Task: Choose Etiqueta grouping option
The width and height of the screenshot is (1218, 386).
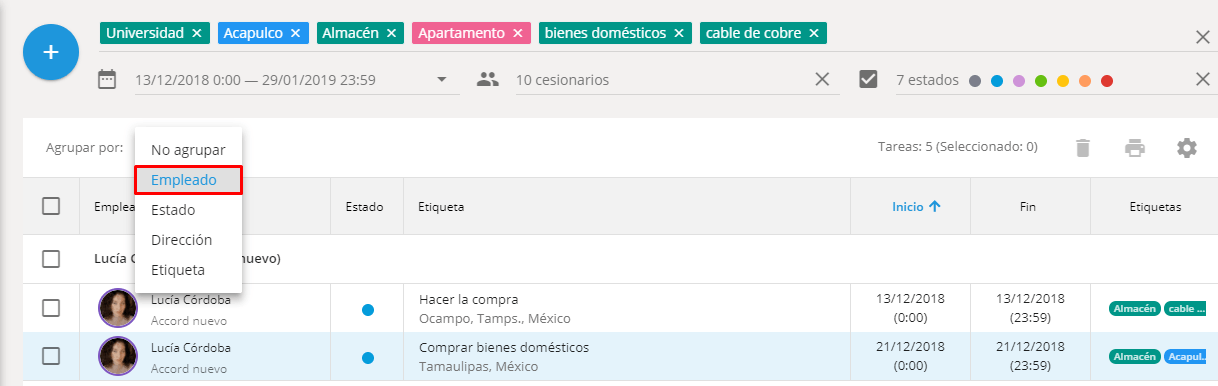Action: pos(188,270)
